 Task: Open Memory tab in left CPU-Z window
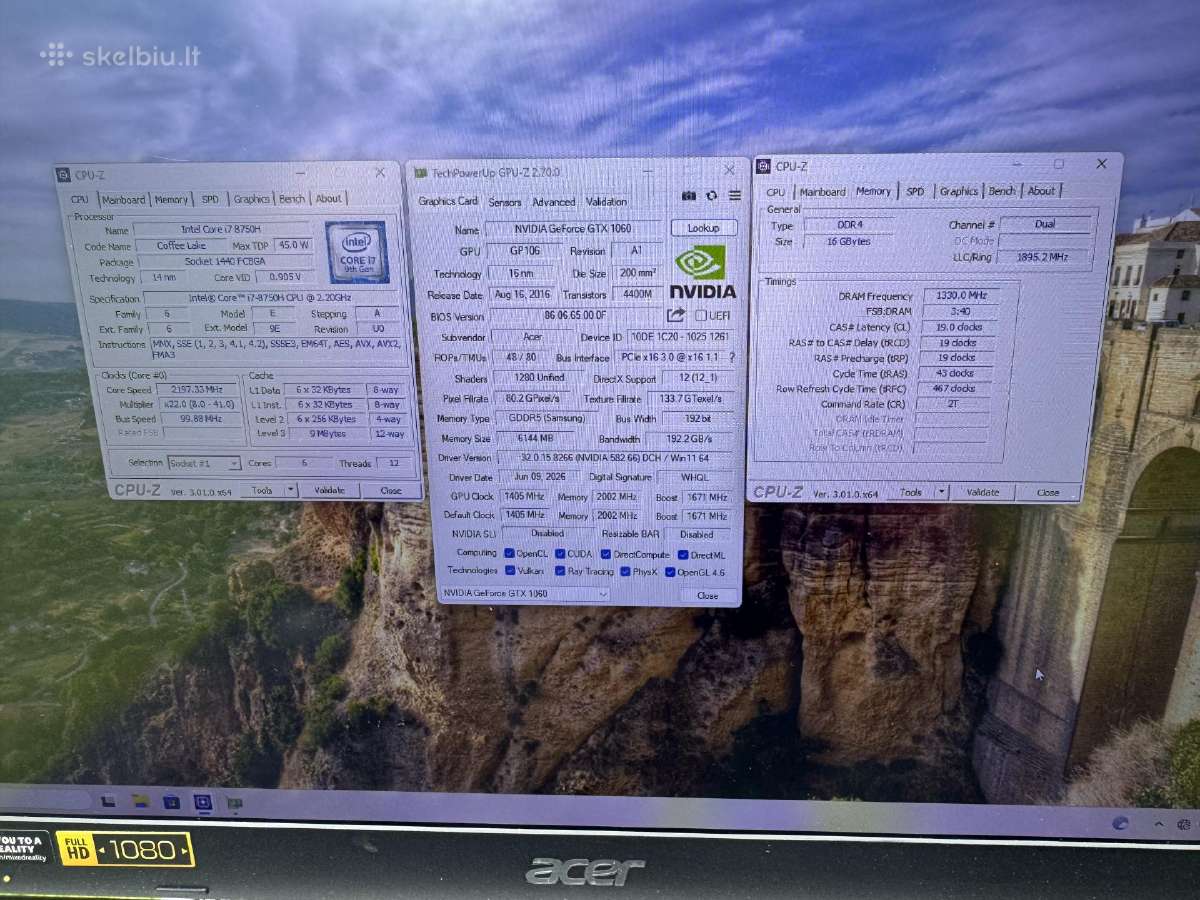point(171,199)
